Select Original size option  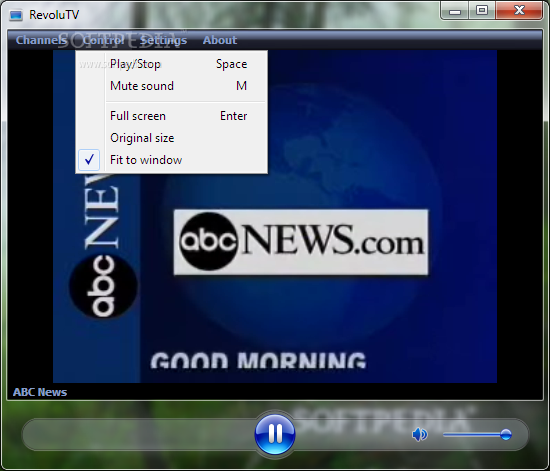click(x=172, y=138)
